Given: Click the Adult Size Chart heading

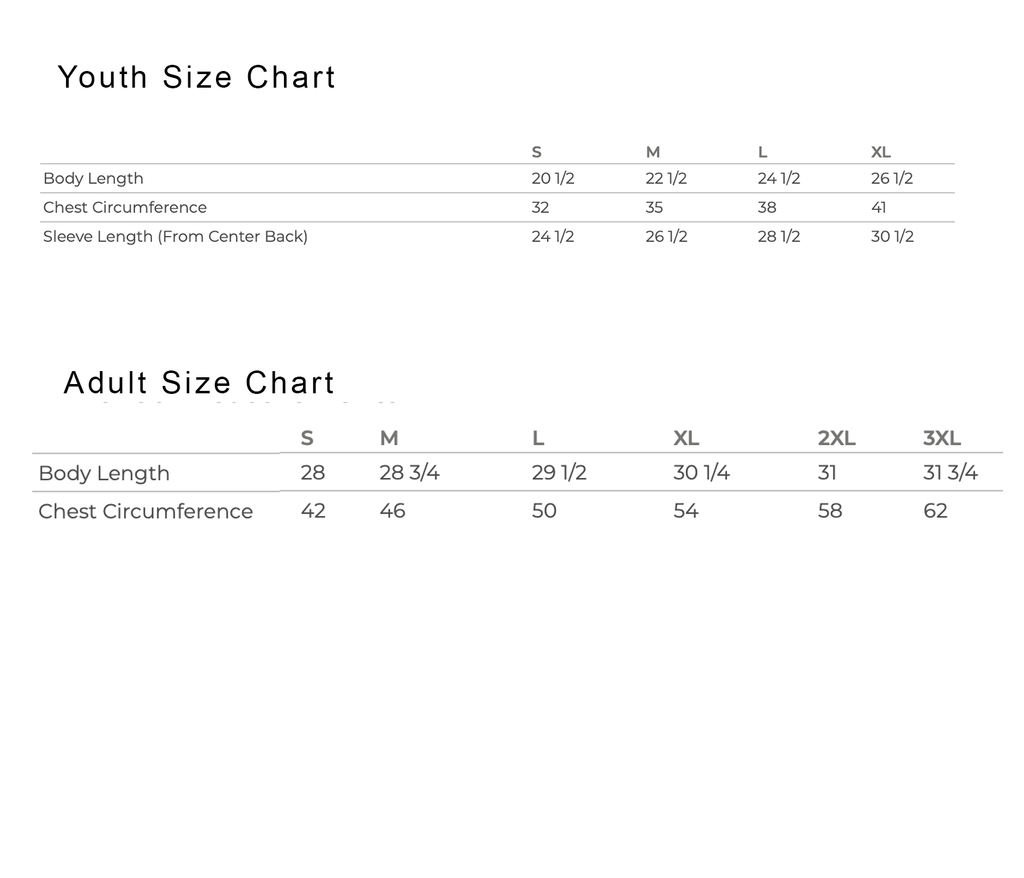Looking at the screenshot, I should [x=199, y=383].
